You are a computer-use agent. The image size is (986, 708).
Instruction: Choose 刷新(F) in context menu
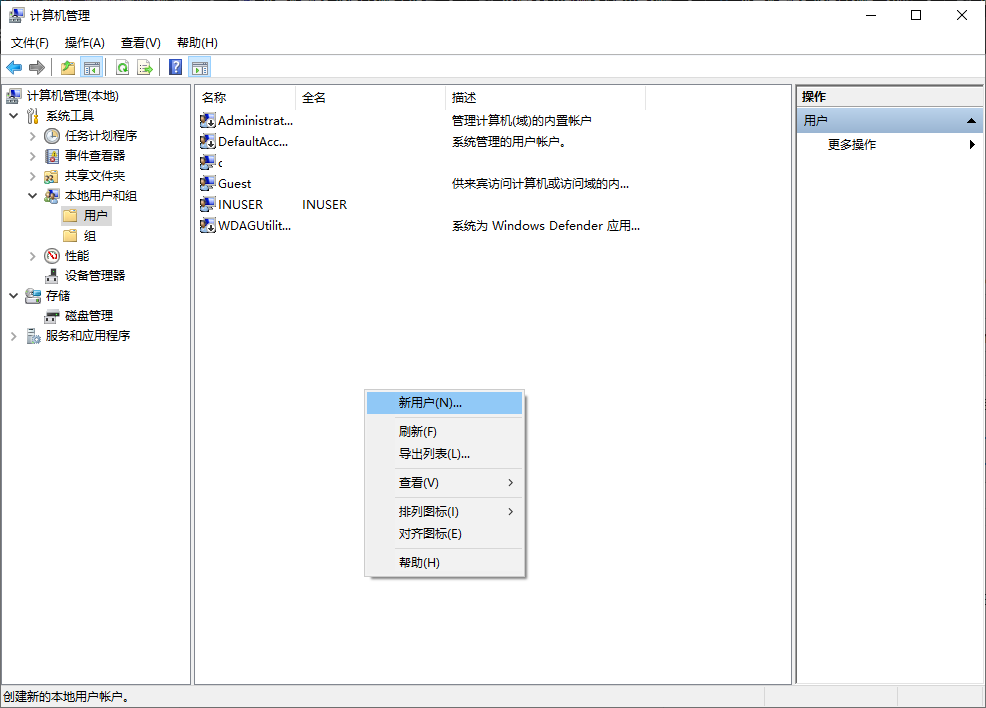[445, 431]
